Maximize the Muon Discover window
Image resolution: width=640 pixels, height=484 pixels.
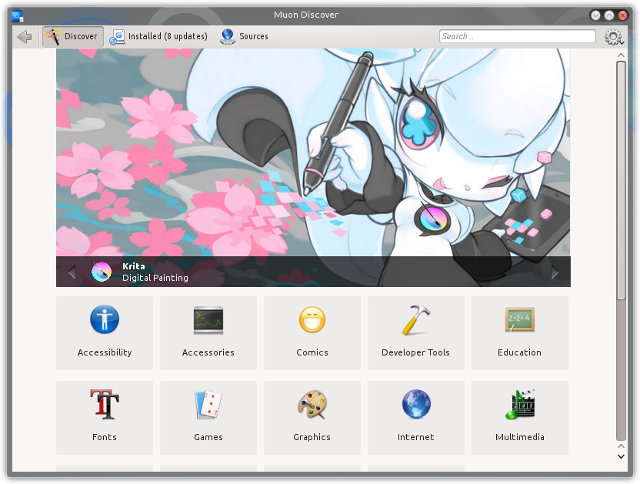[x=609, y=16]
